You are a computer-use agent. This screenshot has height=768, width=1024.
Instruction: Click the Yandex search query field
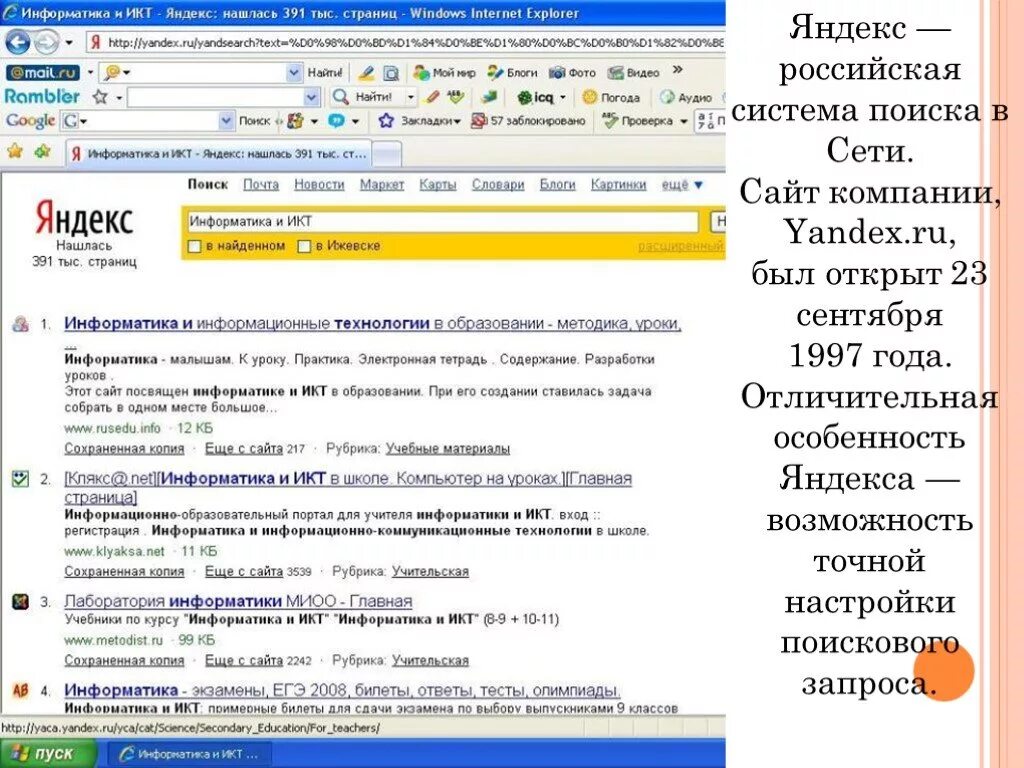point(442,222)
